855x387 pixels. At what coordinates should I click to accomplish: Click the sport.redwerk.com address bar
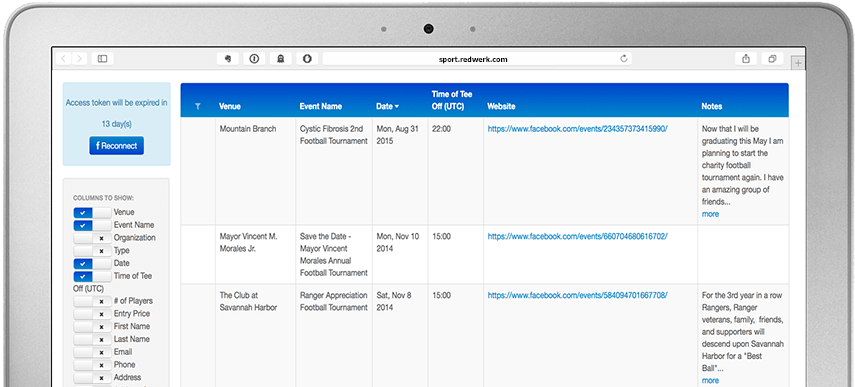click(477, 59)
